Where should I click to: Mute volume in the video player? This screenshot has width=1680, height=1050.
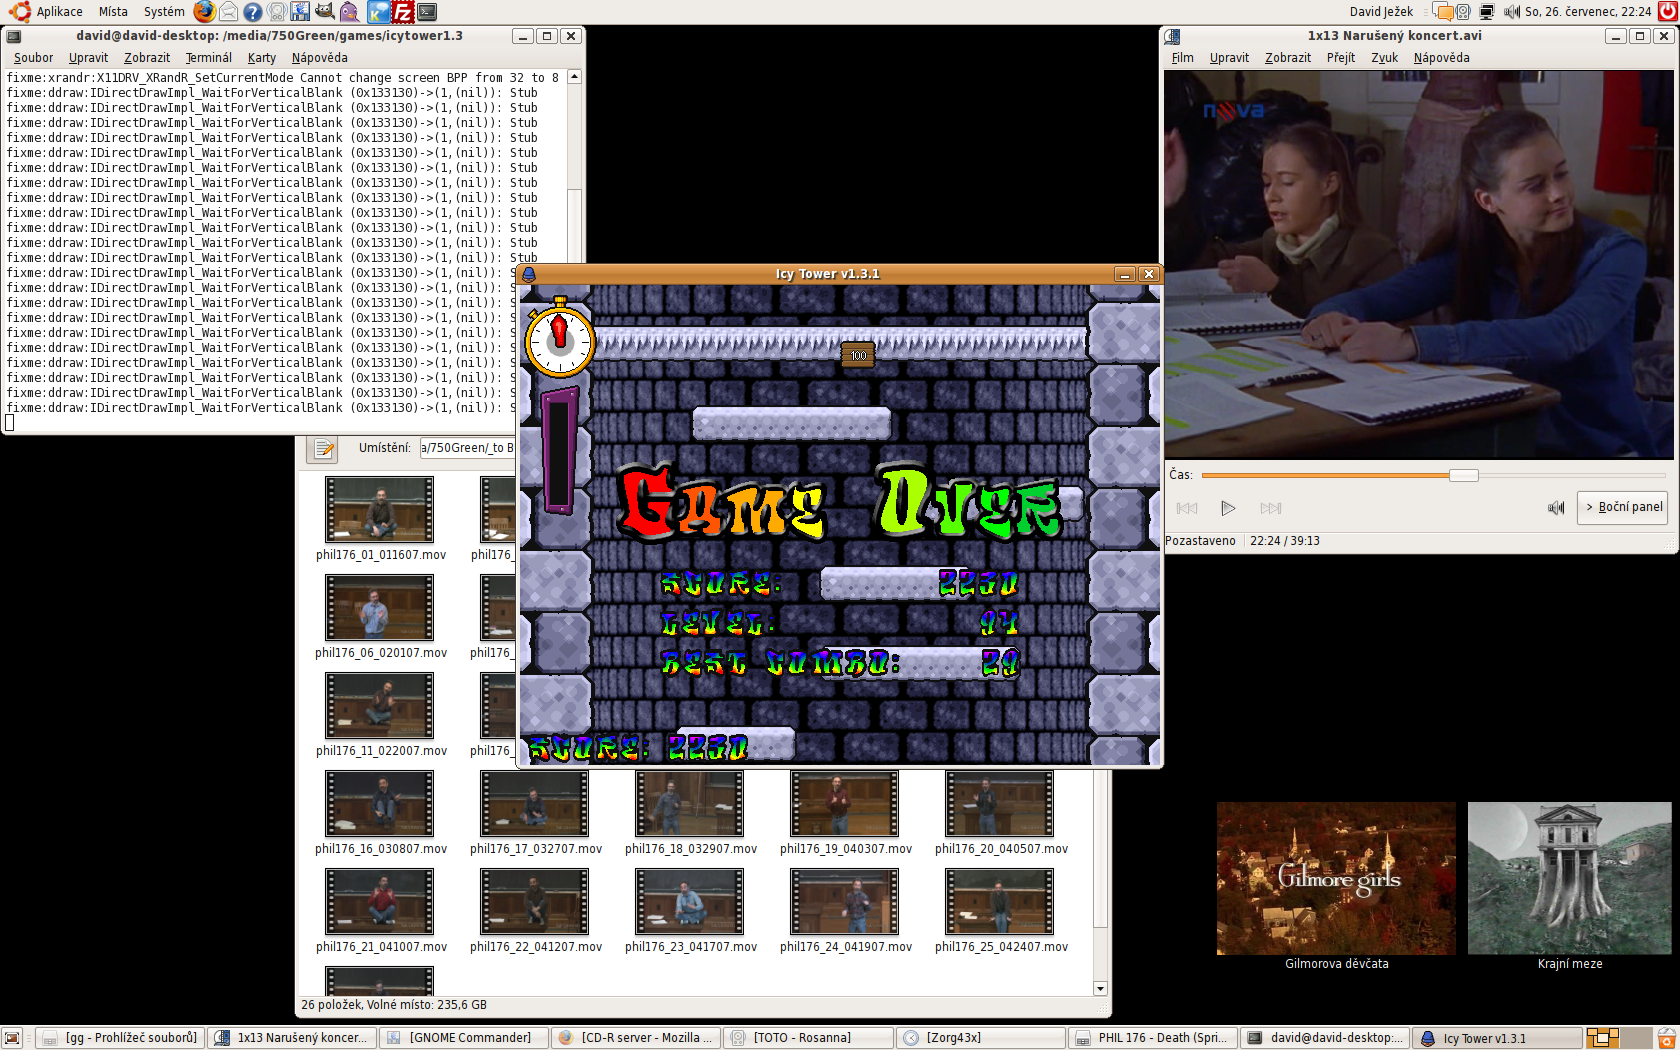pyautogui.click(x=1555, y=508)
